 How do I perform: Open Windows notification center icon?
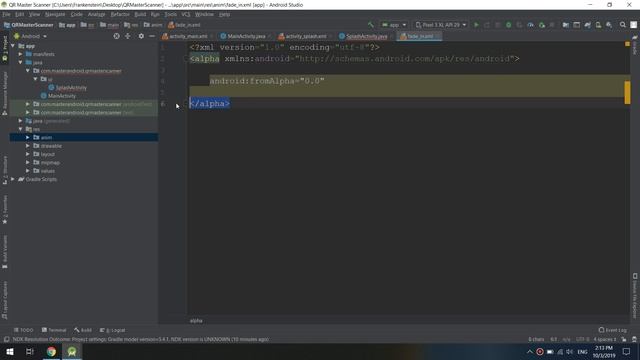point(627,351)
